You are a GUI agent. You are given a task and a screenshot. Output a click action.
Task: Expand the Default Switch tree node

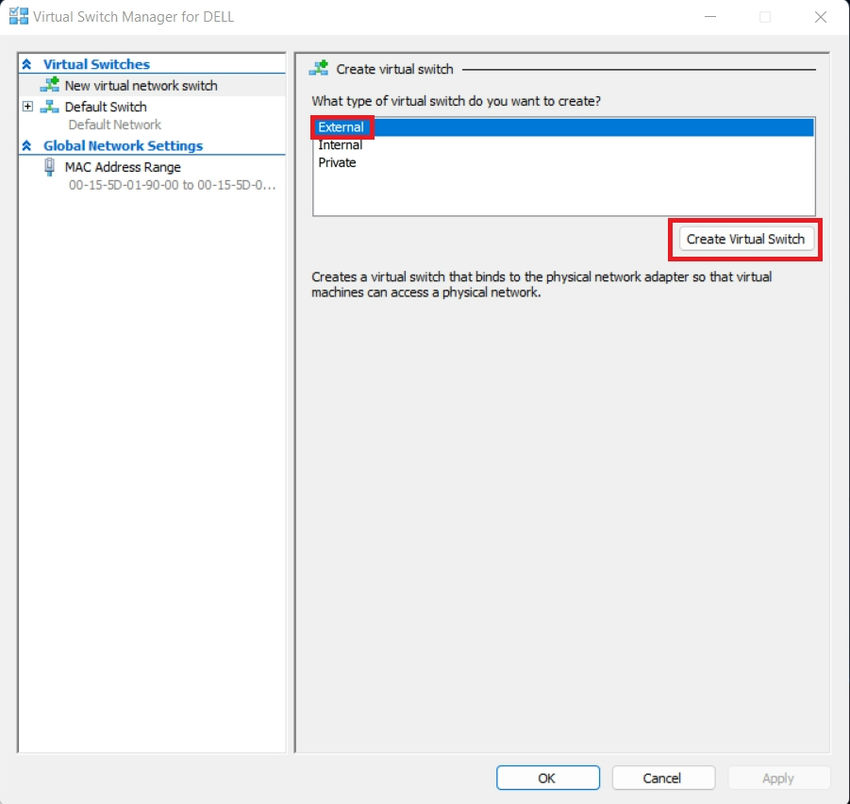click(x=26, y=106)
